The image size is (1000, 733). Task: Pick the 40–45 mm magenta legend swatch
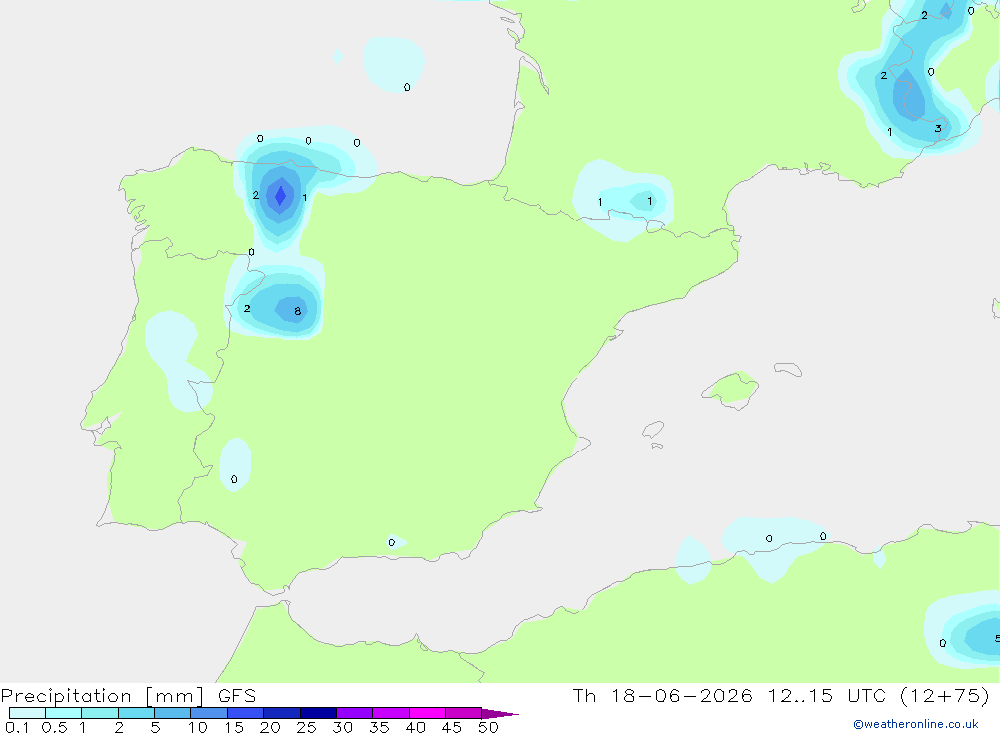pyautogui.click(x=427, y=713)
